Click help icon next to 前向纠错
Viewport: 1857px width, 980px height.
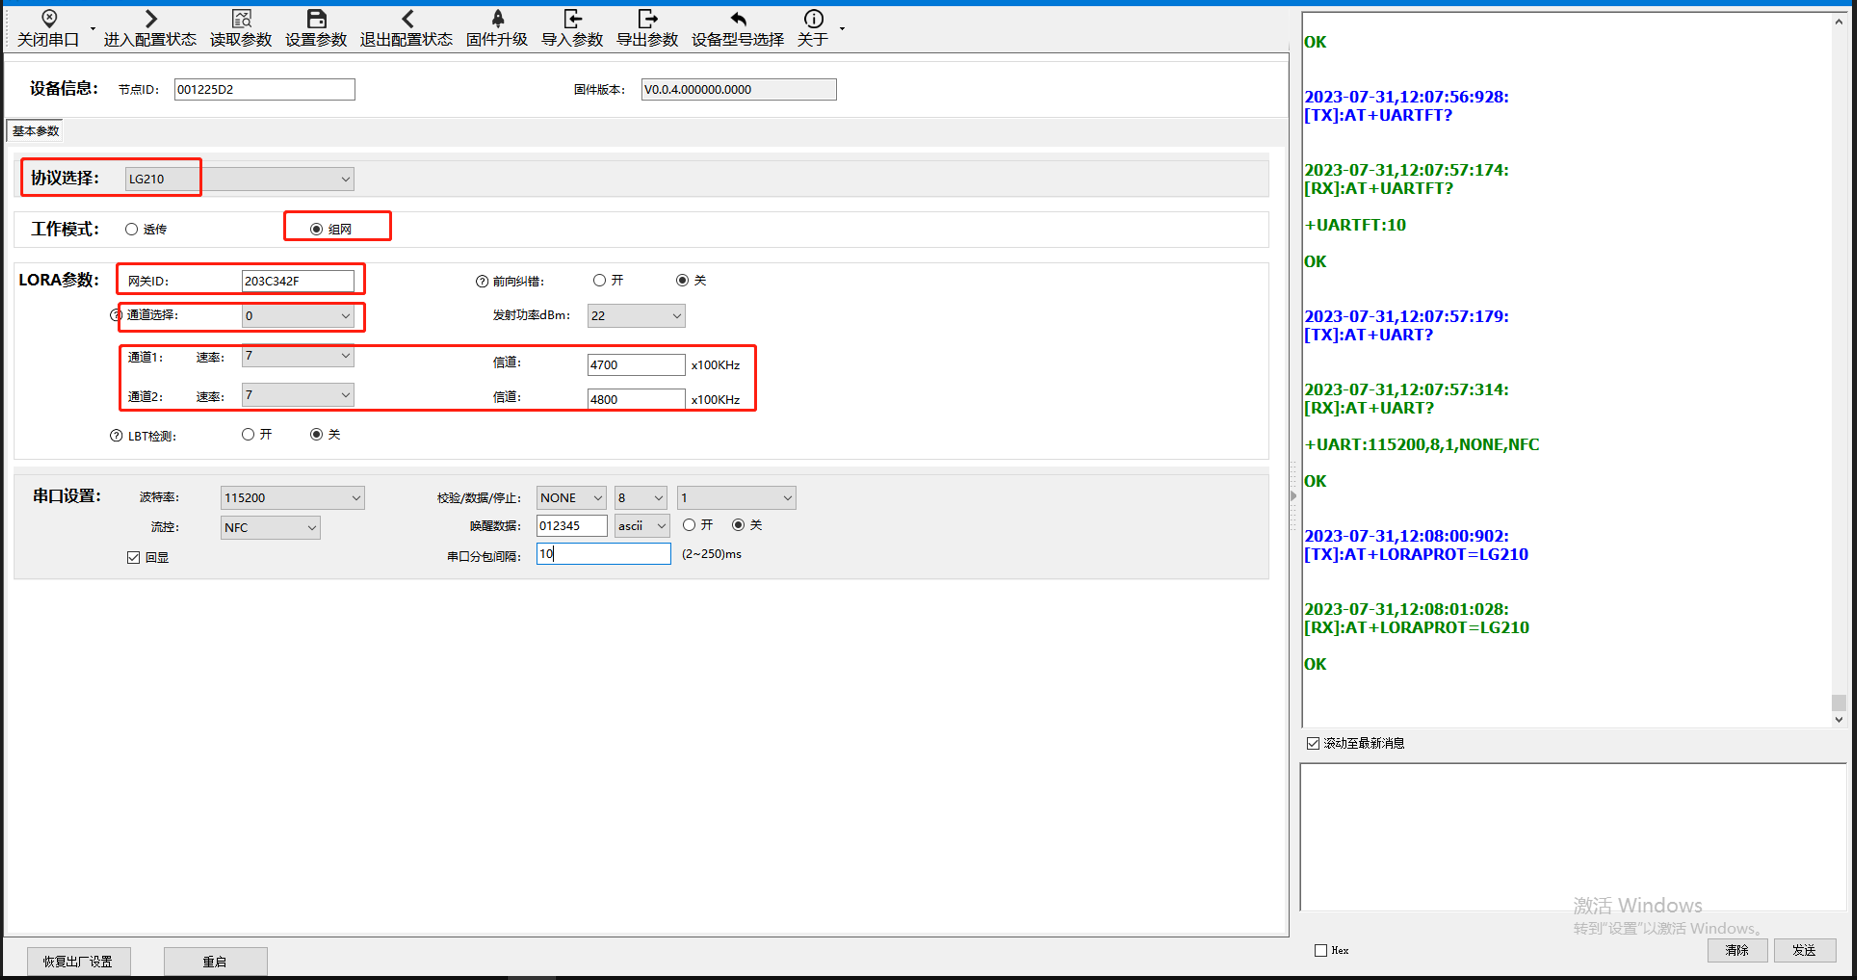click(482, 282)
